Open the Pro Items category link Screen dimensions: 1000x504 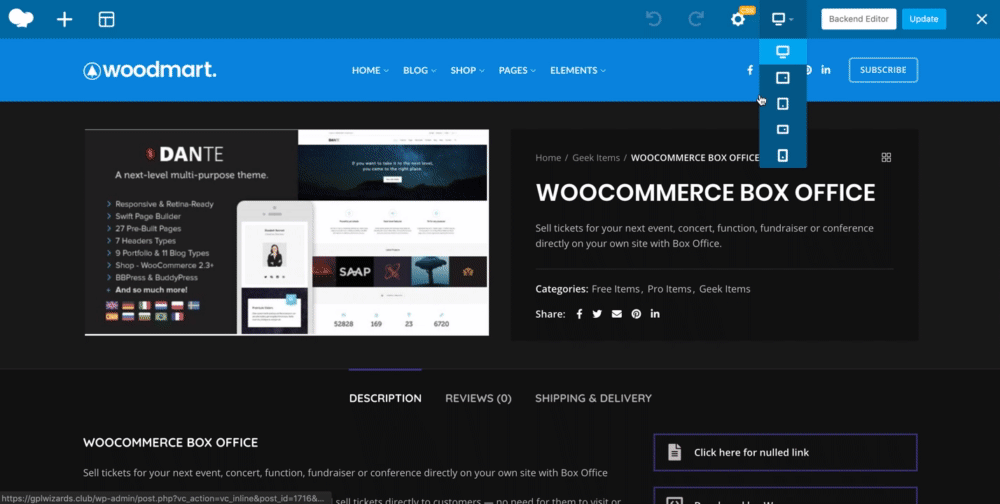[669, 289]
